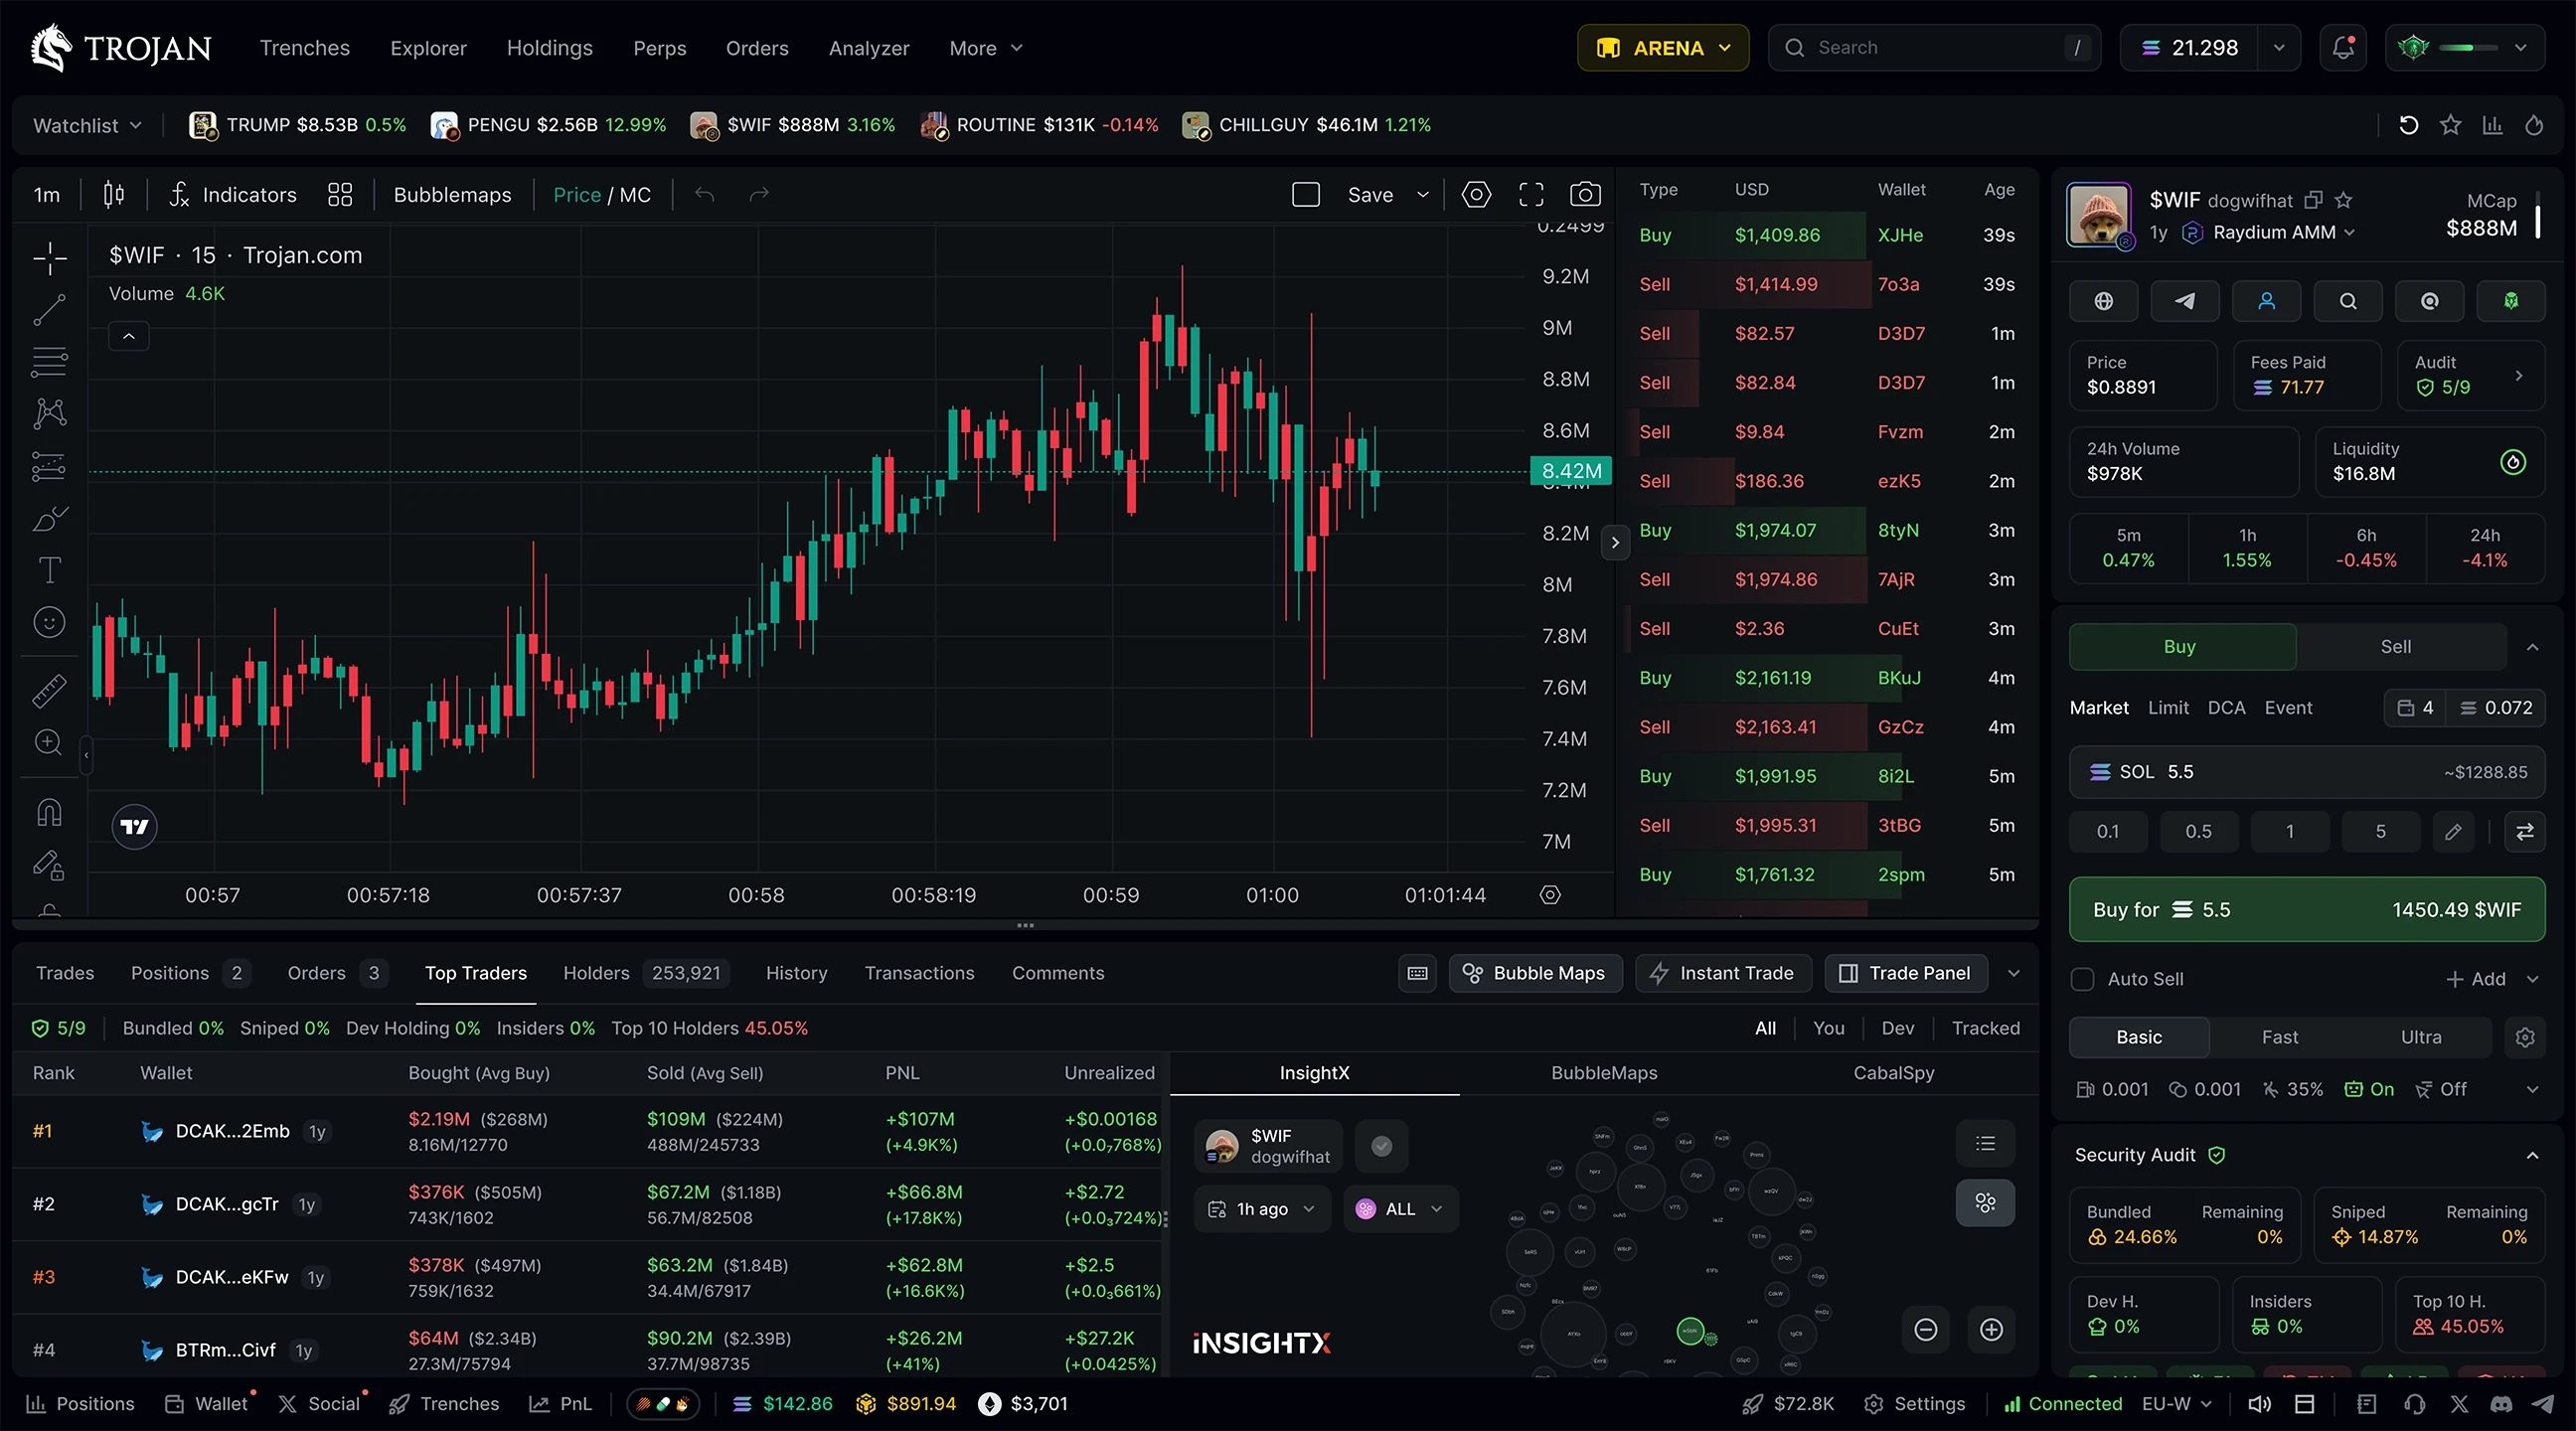
Task: Open the Analyzer menu item
Action: pos(868,48)
